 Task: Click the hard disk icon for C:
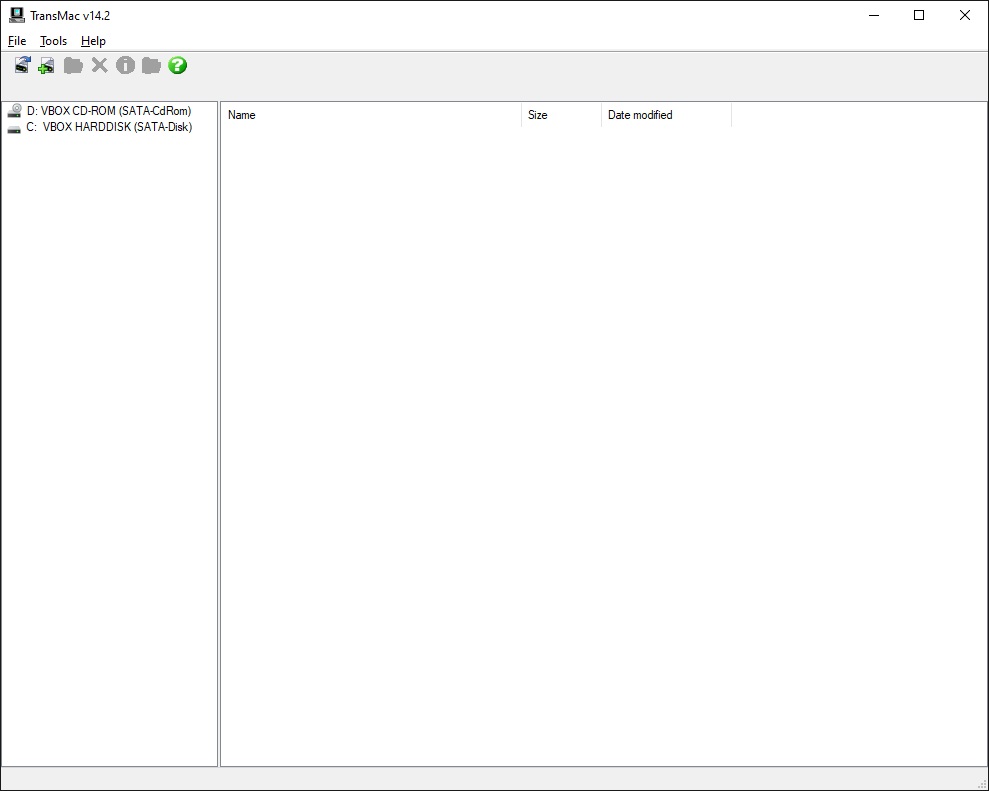coord(15,129)
